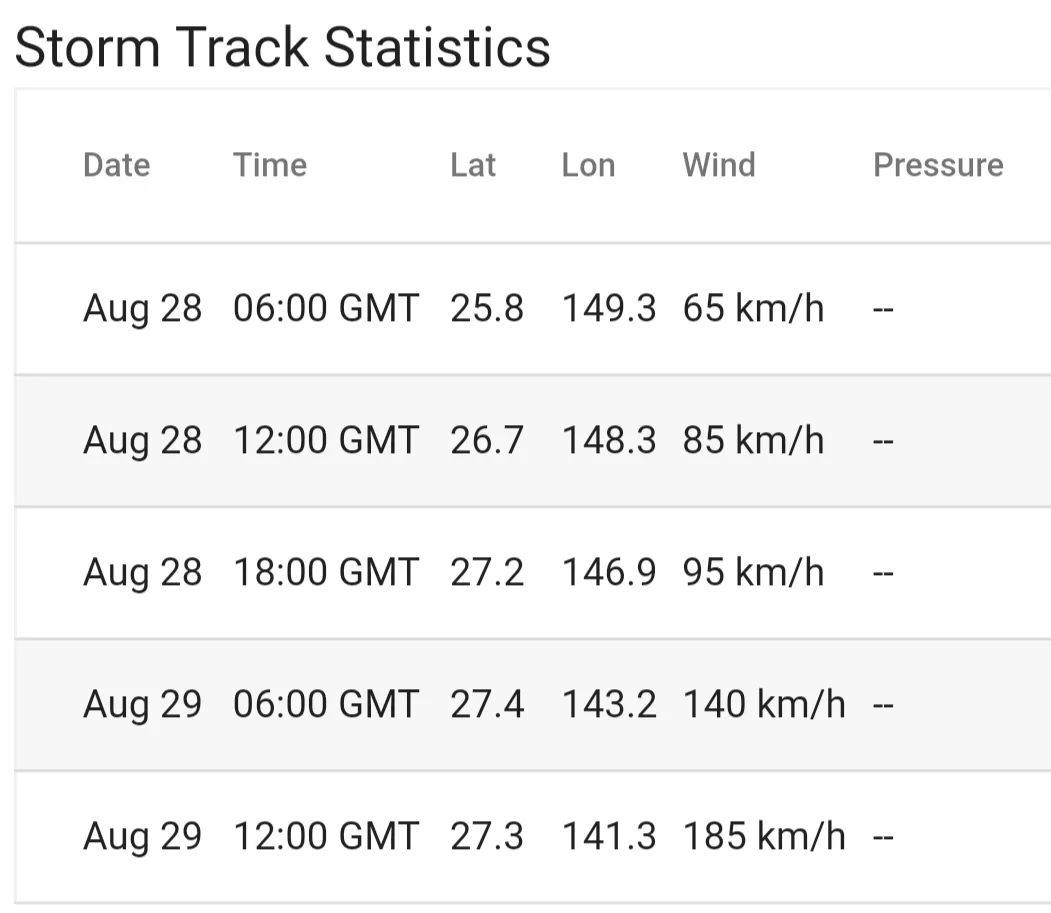Click the longitude cell showing 143.2
Viewport: 1051px width, 913px height.
[x=608, y=704]
